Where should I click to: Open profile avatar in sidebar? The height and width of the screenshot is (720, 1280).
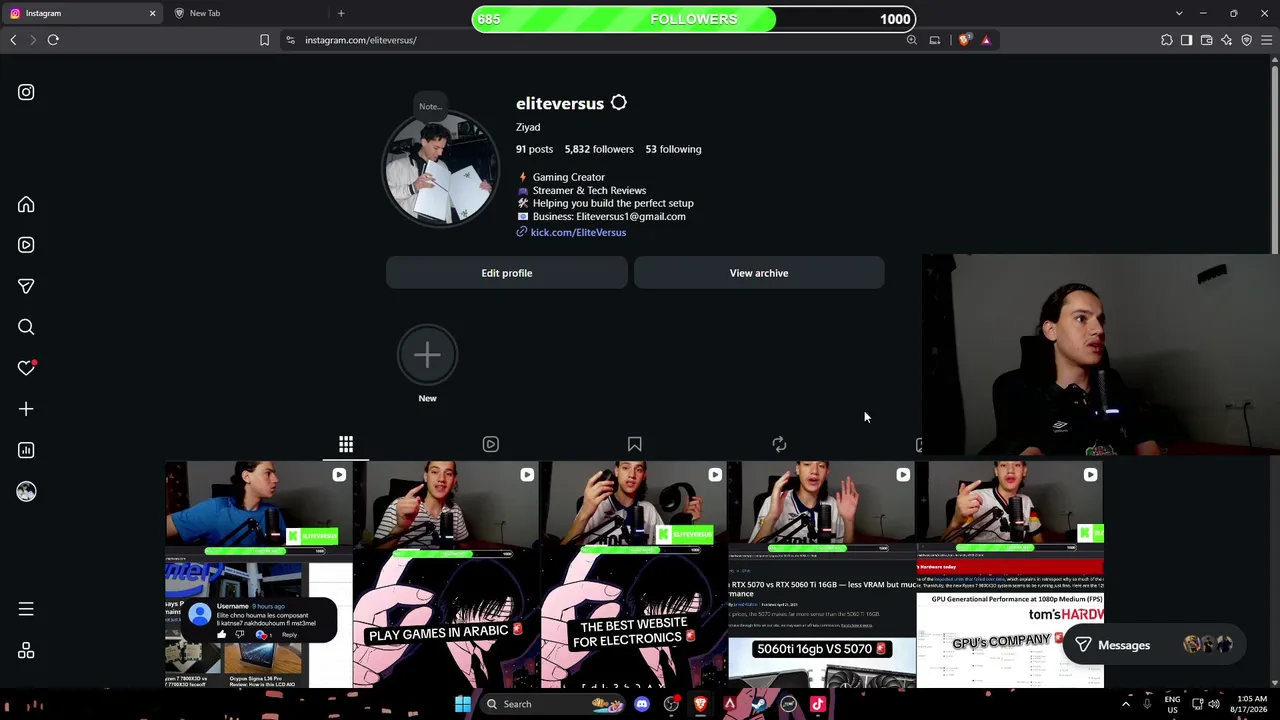click(x=26, y=491)
